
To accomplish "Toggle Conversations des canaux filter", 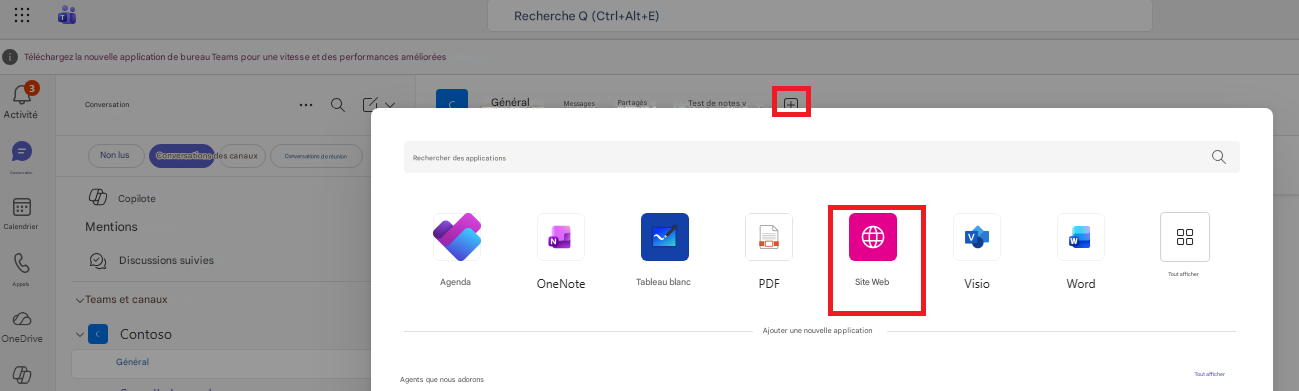I will click(208, 156).
